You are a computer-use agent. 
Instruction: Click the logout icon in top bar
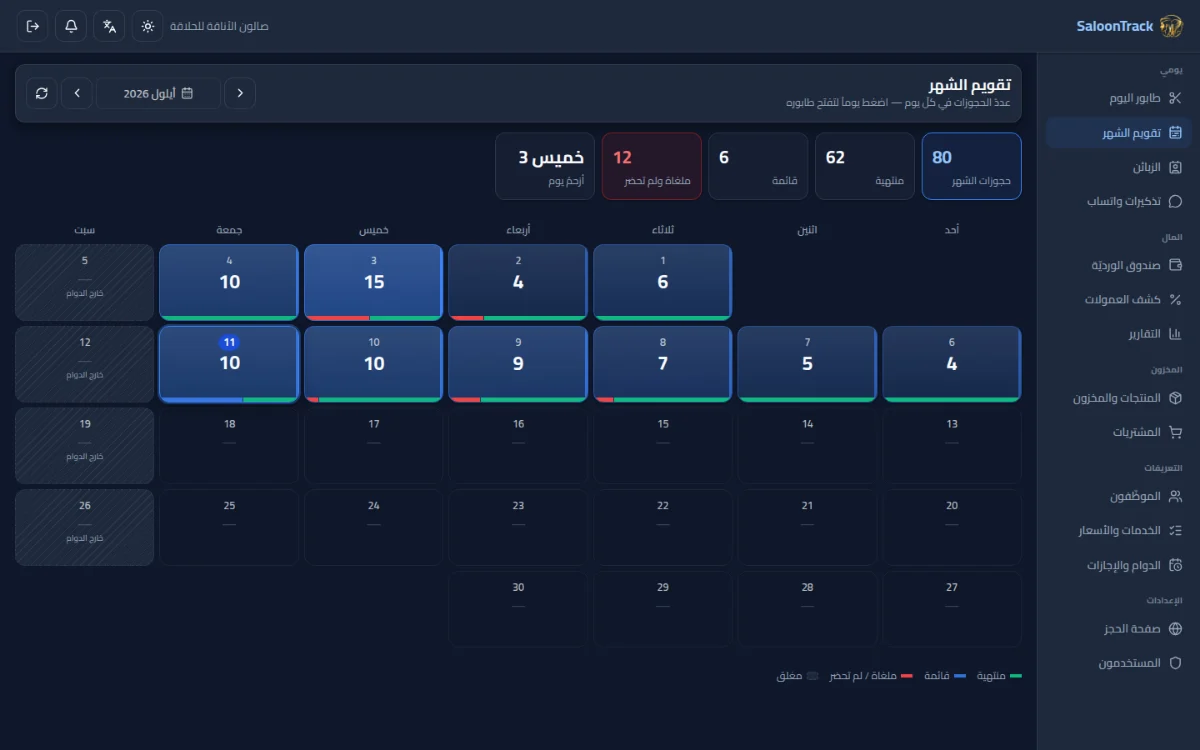[x=33, y=26]
